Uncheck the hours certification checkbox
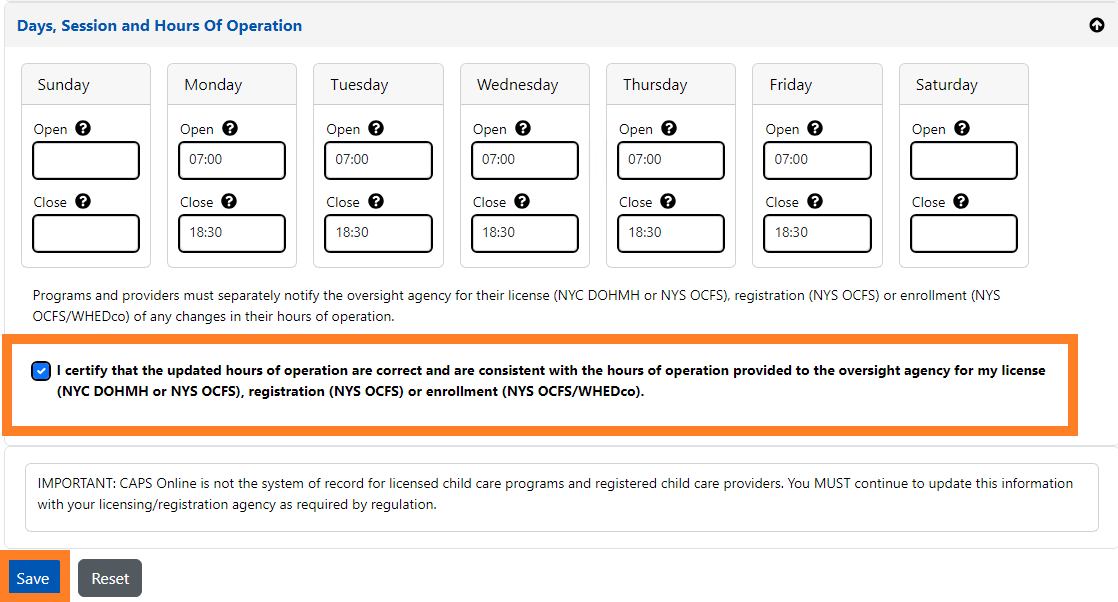This screenshot has width=1118, height=602. (41, 371)
